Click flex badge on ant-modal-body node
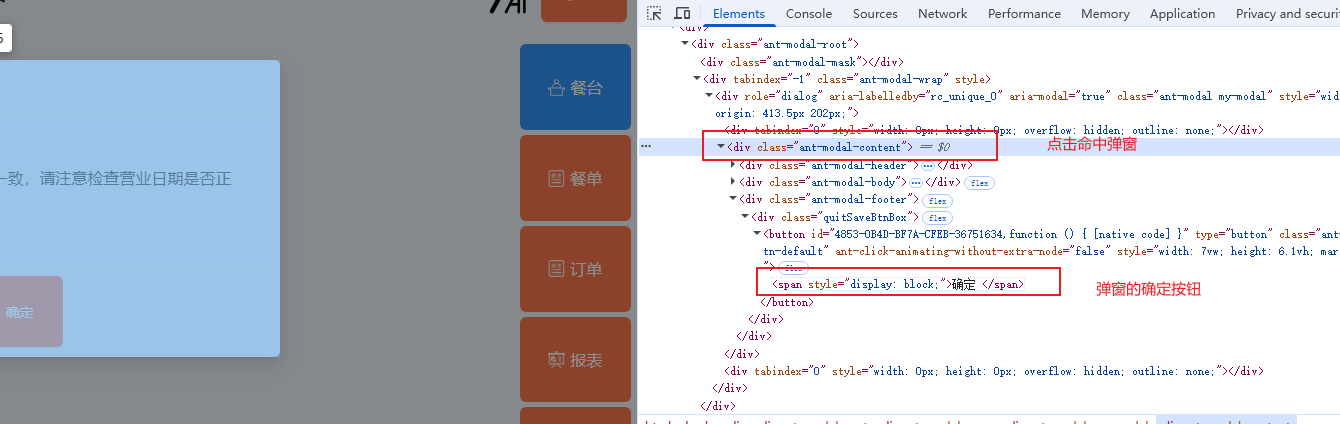This screenshot has height=424, width=1340. coord(979,183)
